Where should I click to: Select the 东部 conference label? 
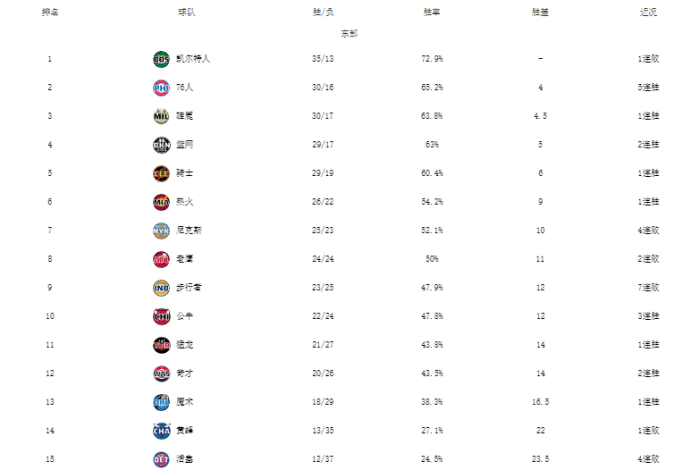pyautogui.click(x=349, y=34)
